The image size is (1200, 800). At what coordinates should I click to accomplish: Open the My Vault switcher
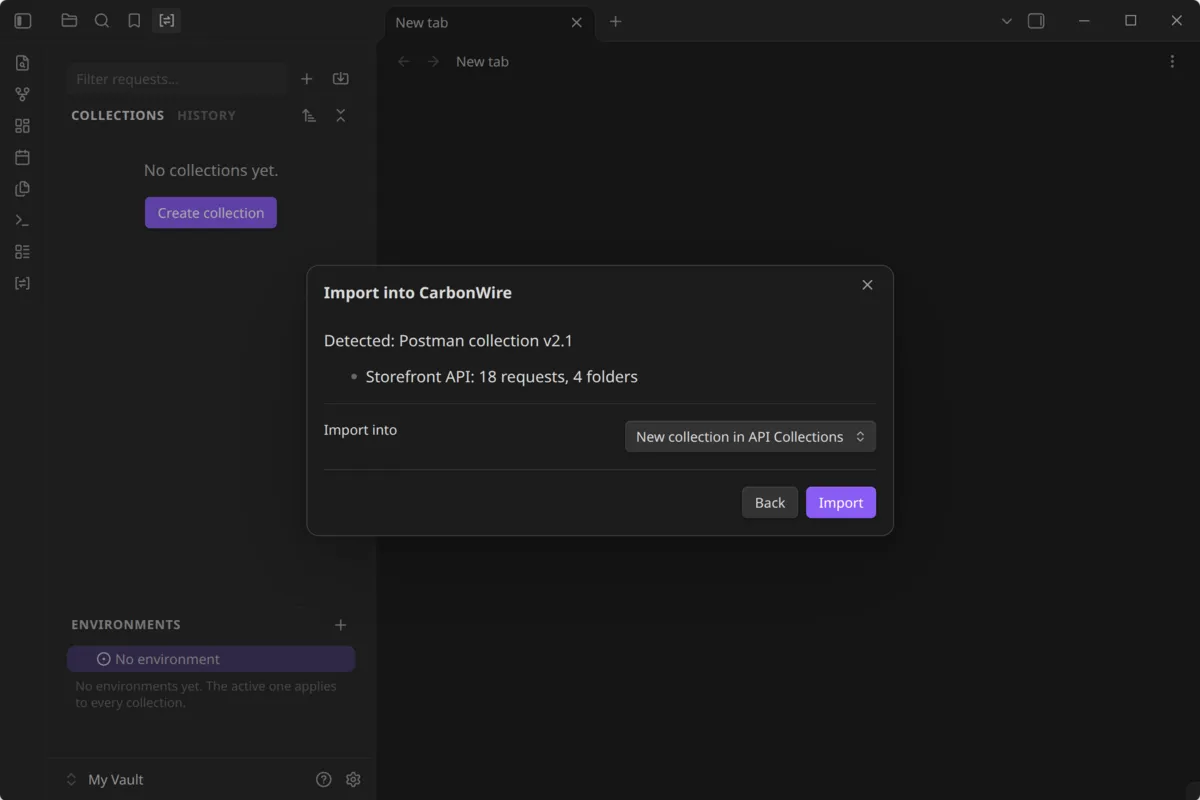tap(105, 780)
